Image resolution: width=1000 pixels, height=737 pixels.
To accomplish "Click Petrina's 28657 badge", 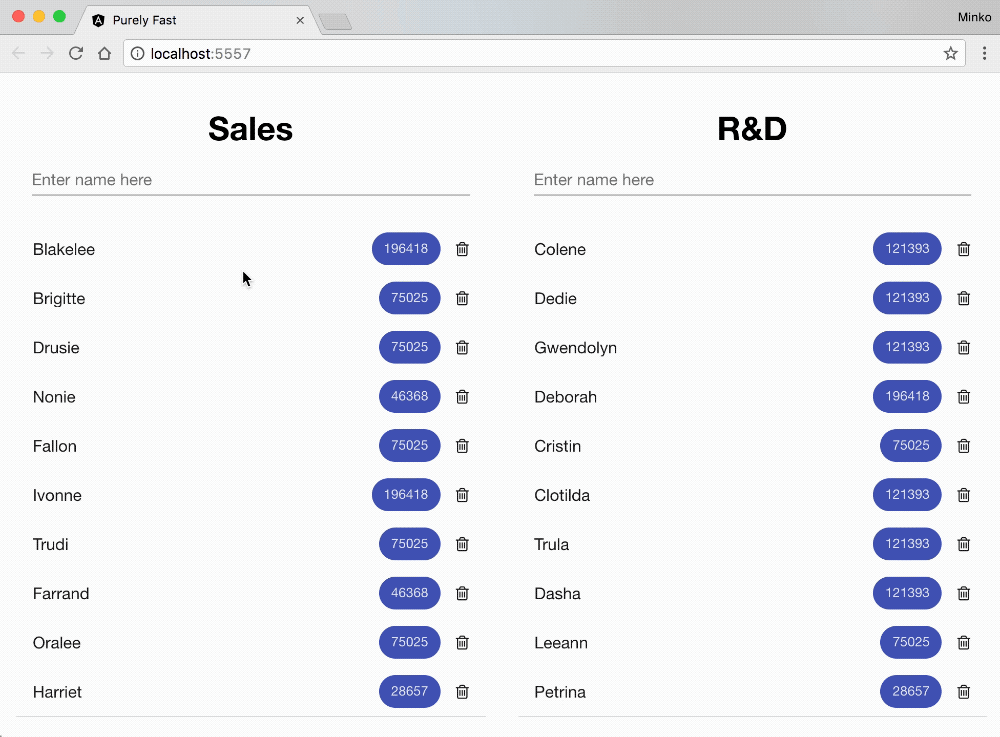I will (x=911, y=691).
